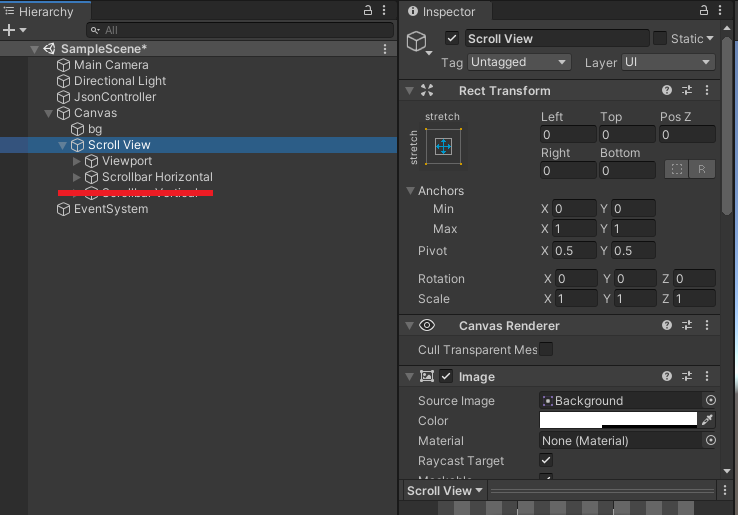Open the Layer dropdown showing UI
The image size is (738, 515).
[668, 62]
